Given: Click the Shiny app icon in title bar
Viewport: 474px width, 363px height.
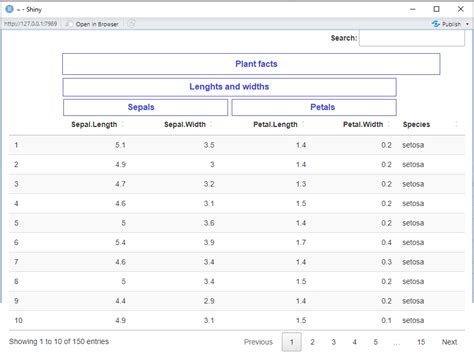Looking at the screenshot, I should pyautogui.click(x=9, y=9).
